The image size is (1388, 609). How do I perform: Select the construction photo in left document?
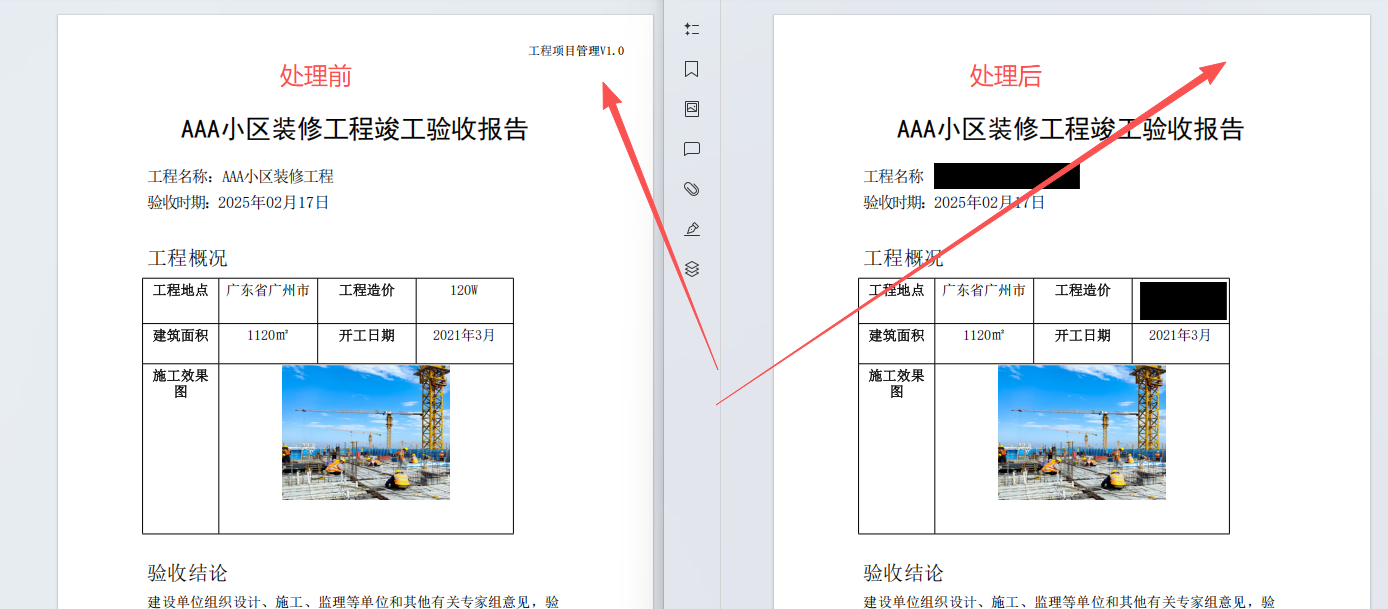pos(366,432)
